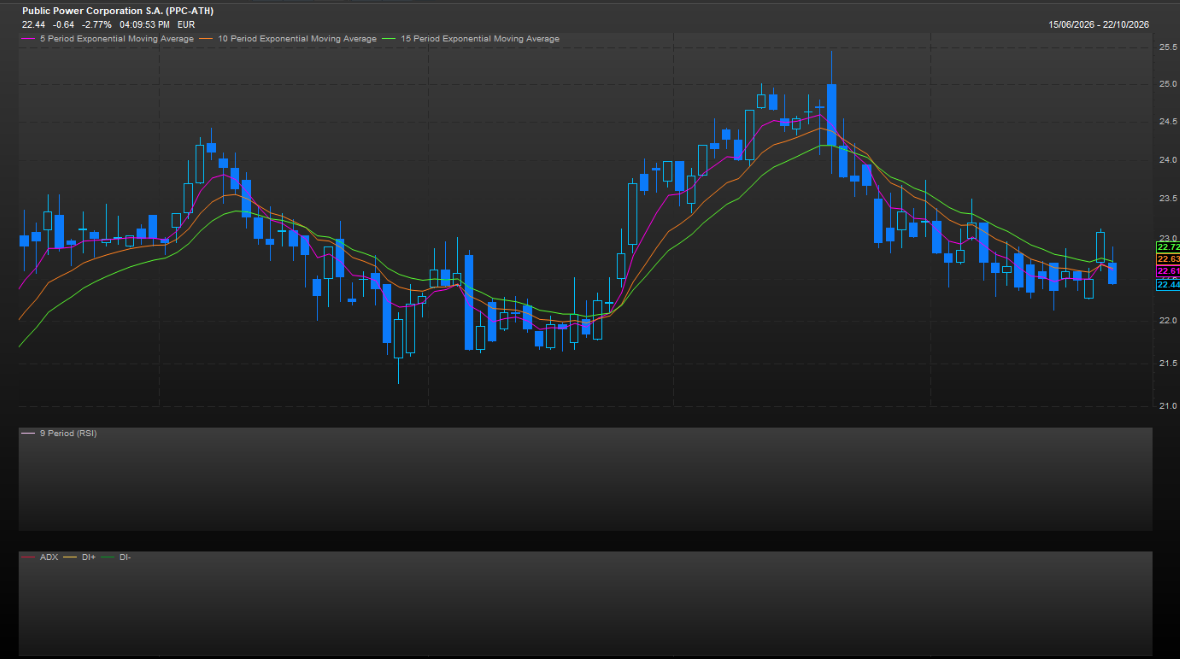The height and width of the screenshot is (659, 1180).
Task: Select the 15 Period Exponential Moving Average legend
Action: (x=480, y=38)
